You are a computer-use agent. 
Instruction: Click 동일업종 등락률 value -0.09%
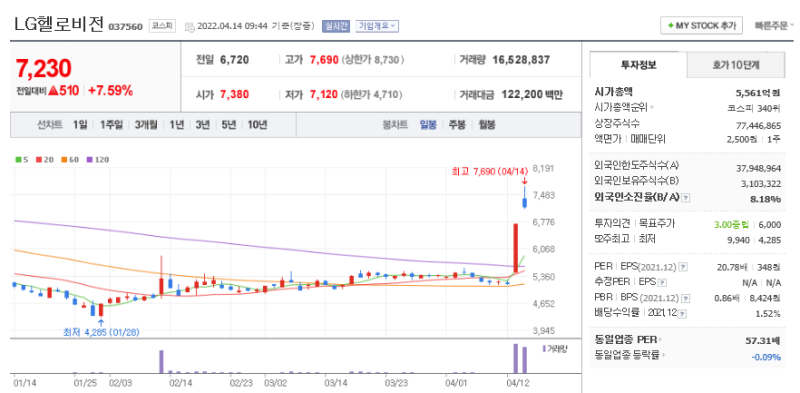766,356
